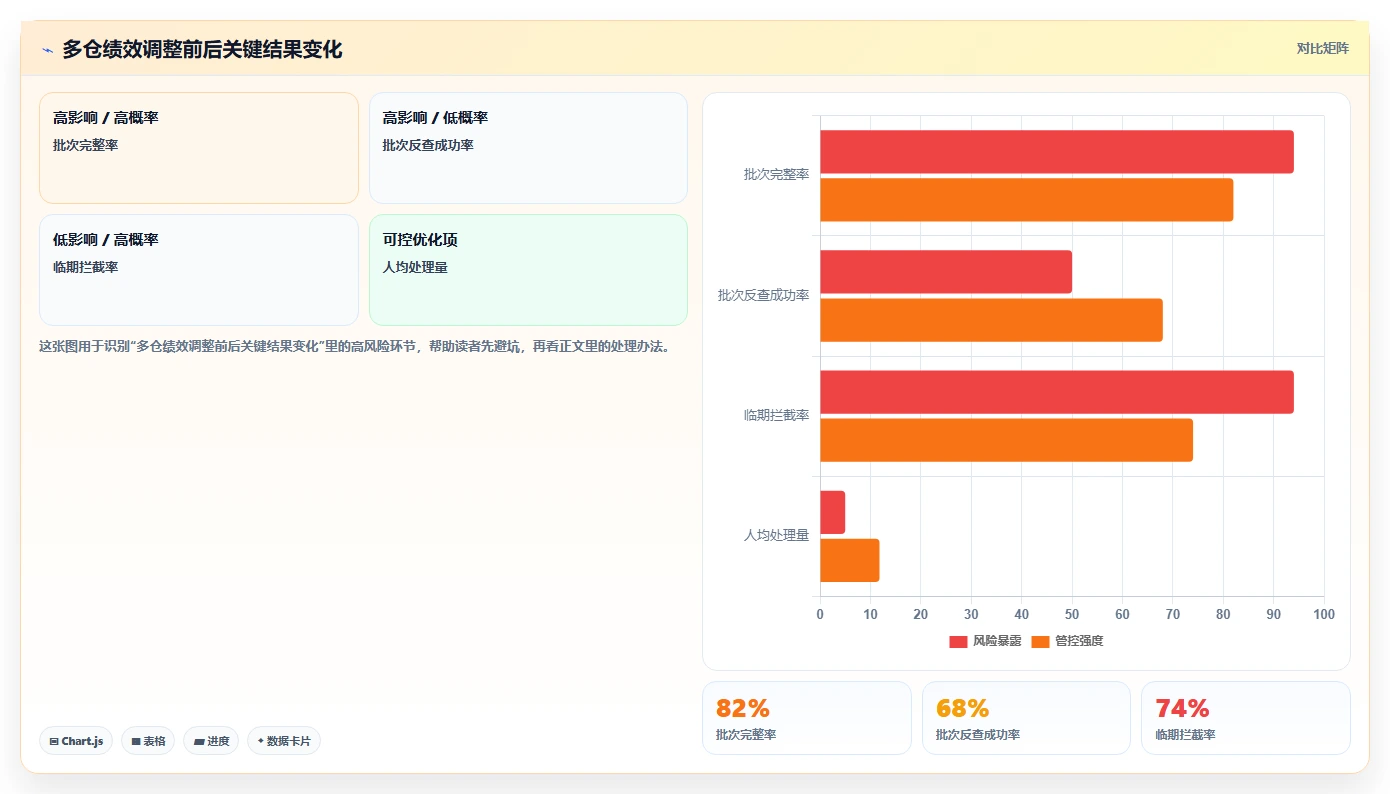Click the axis tick value 100
Screen dimensions: 1390x794
[1324, 614]
